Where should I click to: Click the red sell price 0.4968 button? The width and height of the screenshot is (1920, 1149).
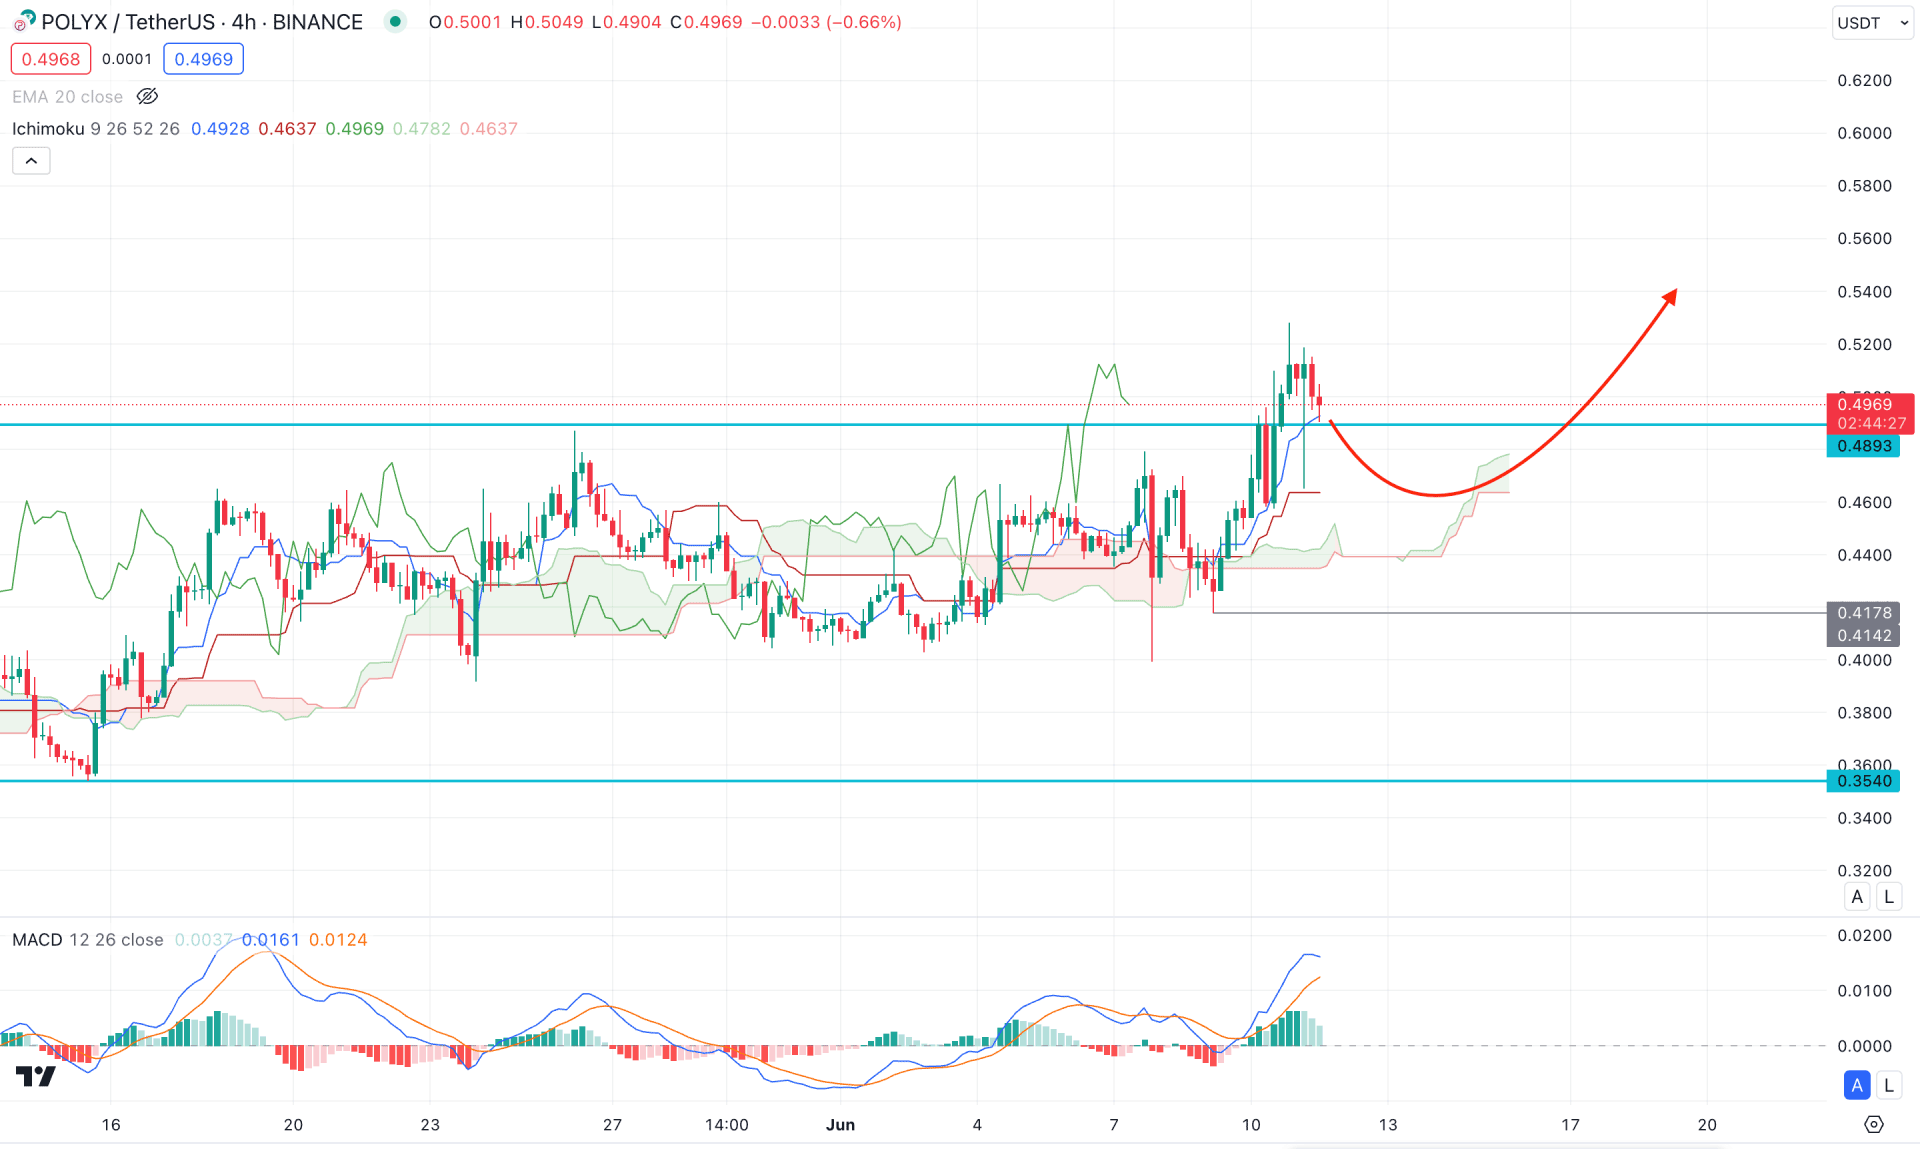click(x=51, y=59)
